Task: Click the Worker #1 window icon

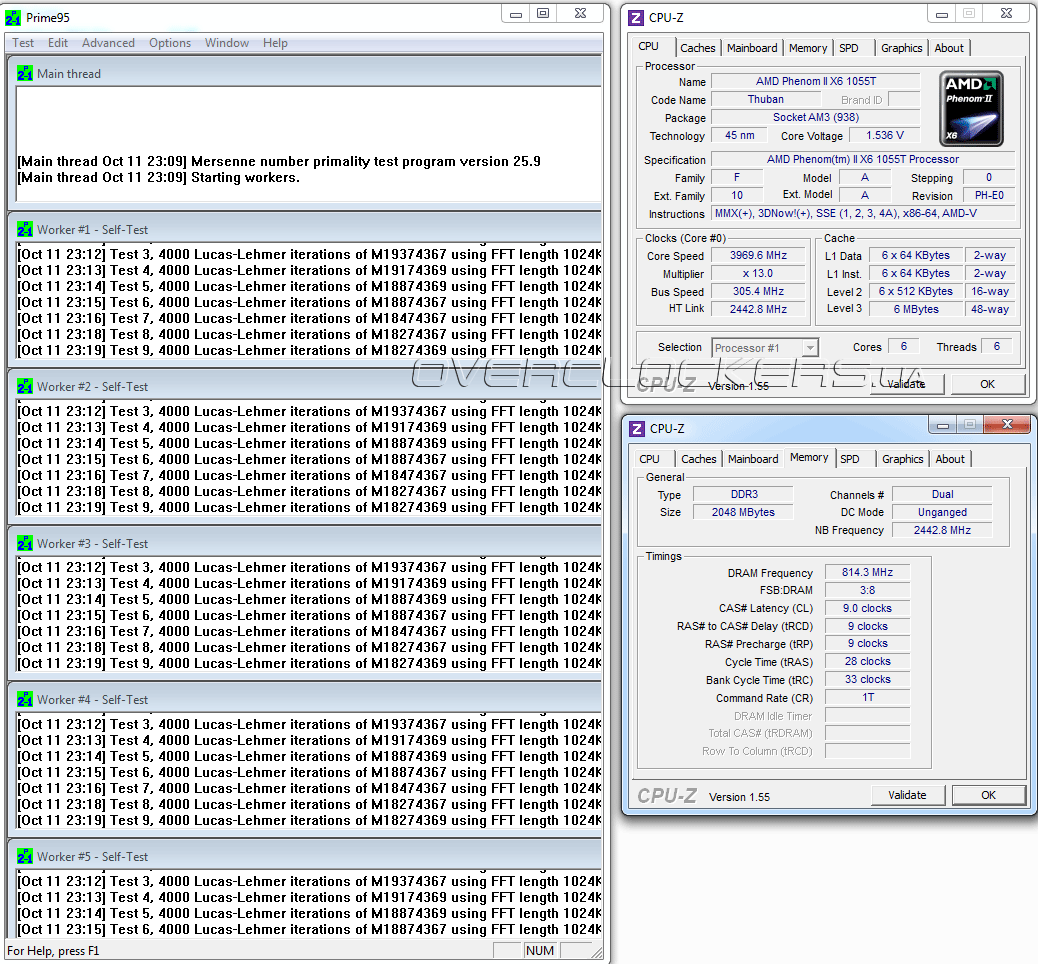Action: click(x=24, y=230)
